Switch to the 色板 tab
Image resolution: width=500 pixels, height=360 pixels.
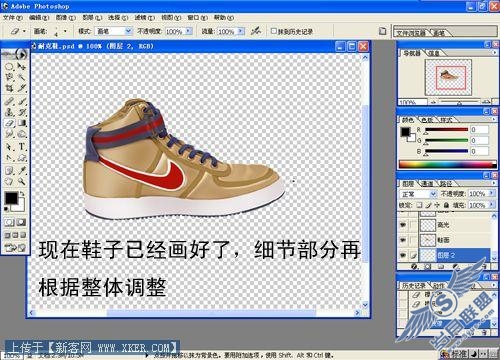coord(427,120)
